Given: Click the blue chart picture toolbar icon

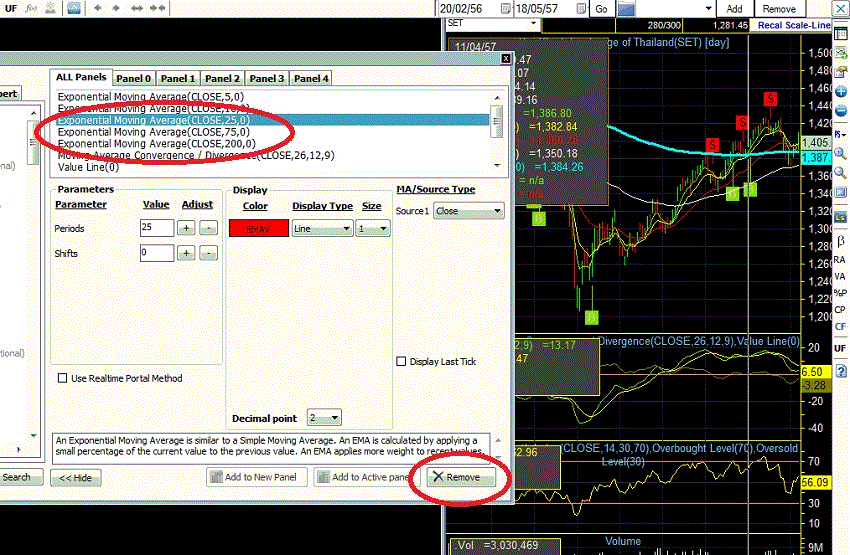Looking at the screenshot, I should click(74, 8).
